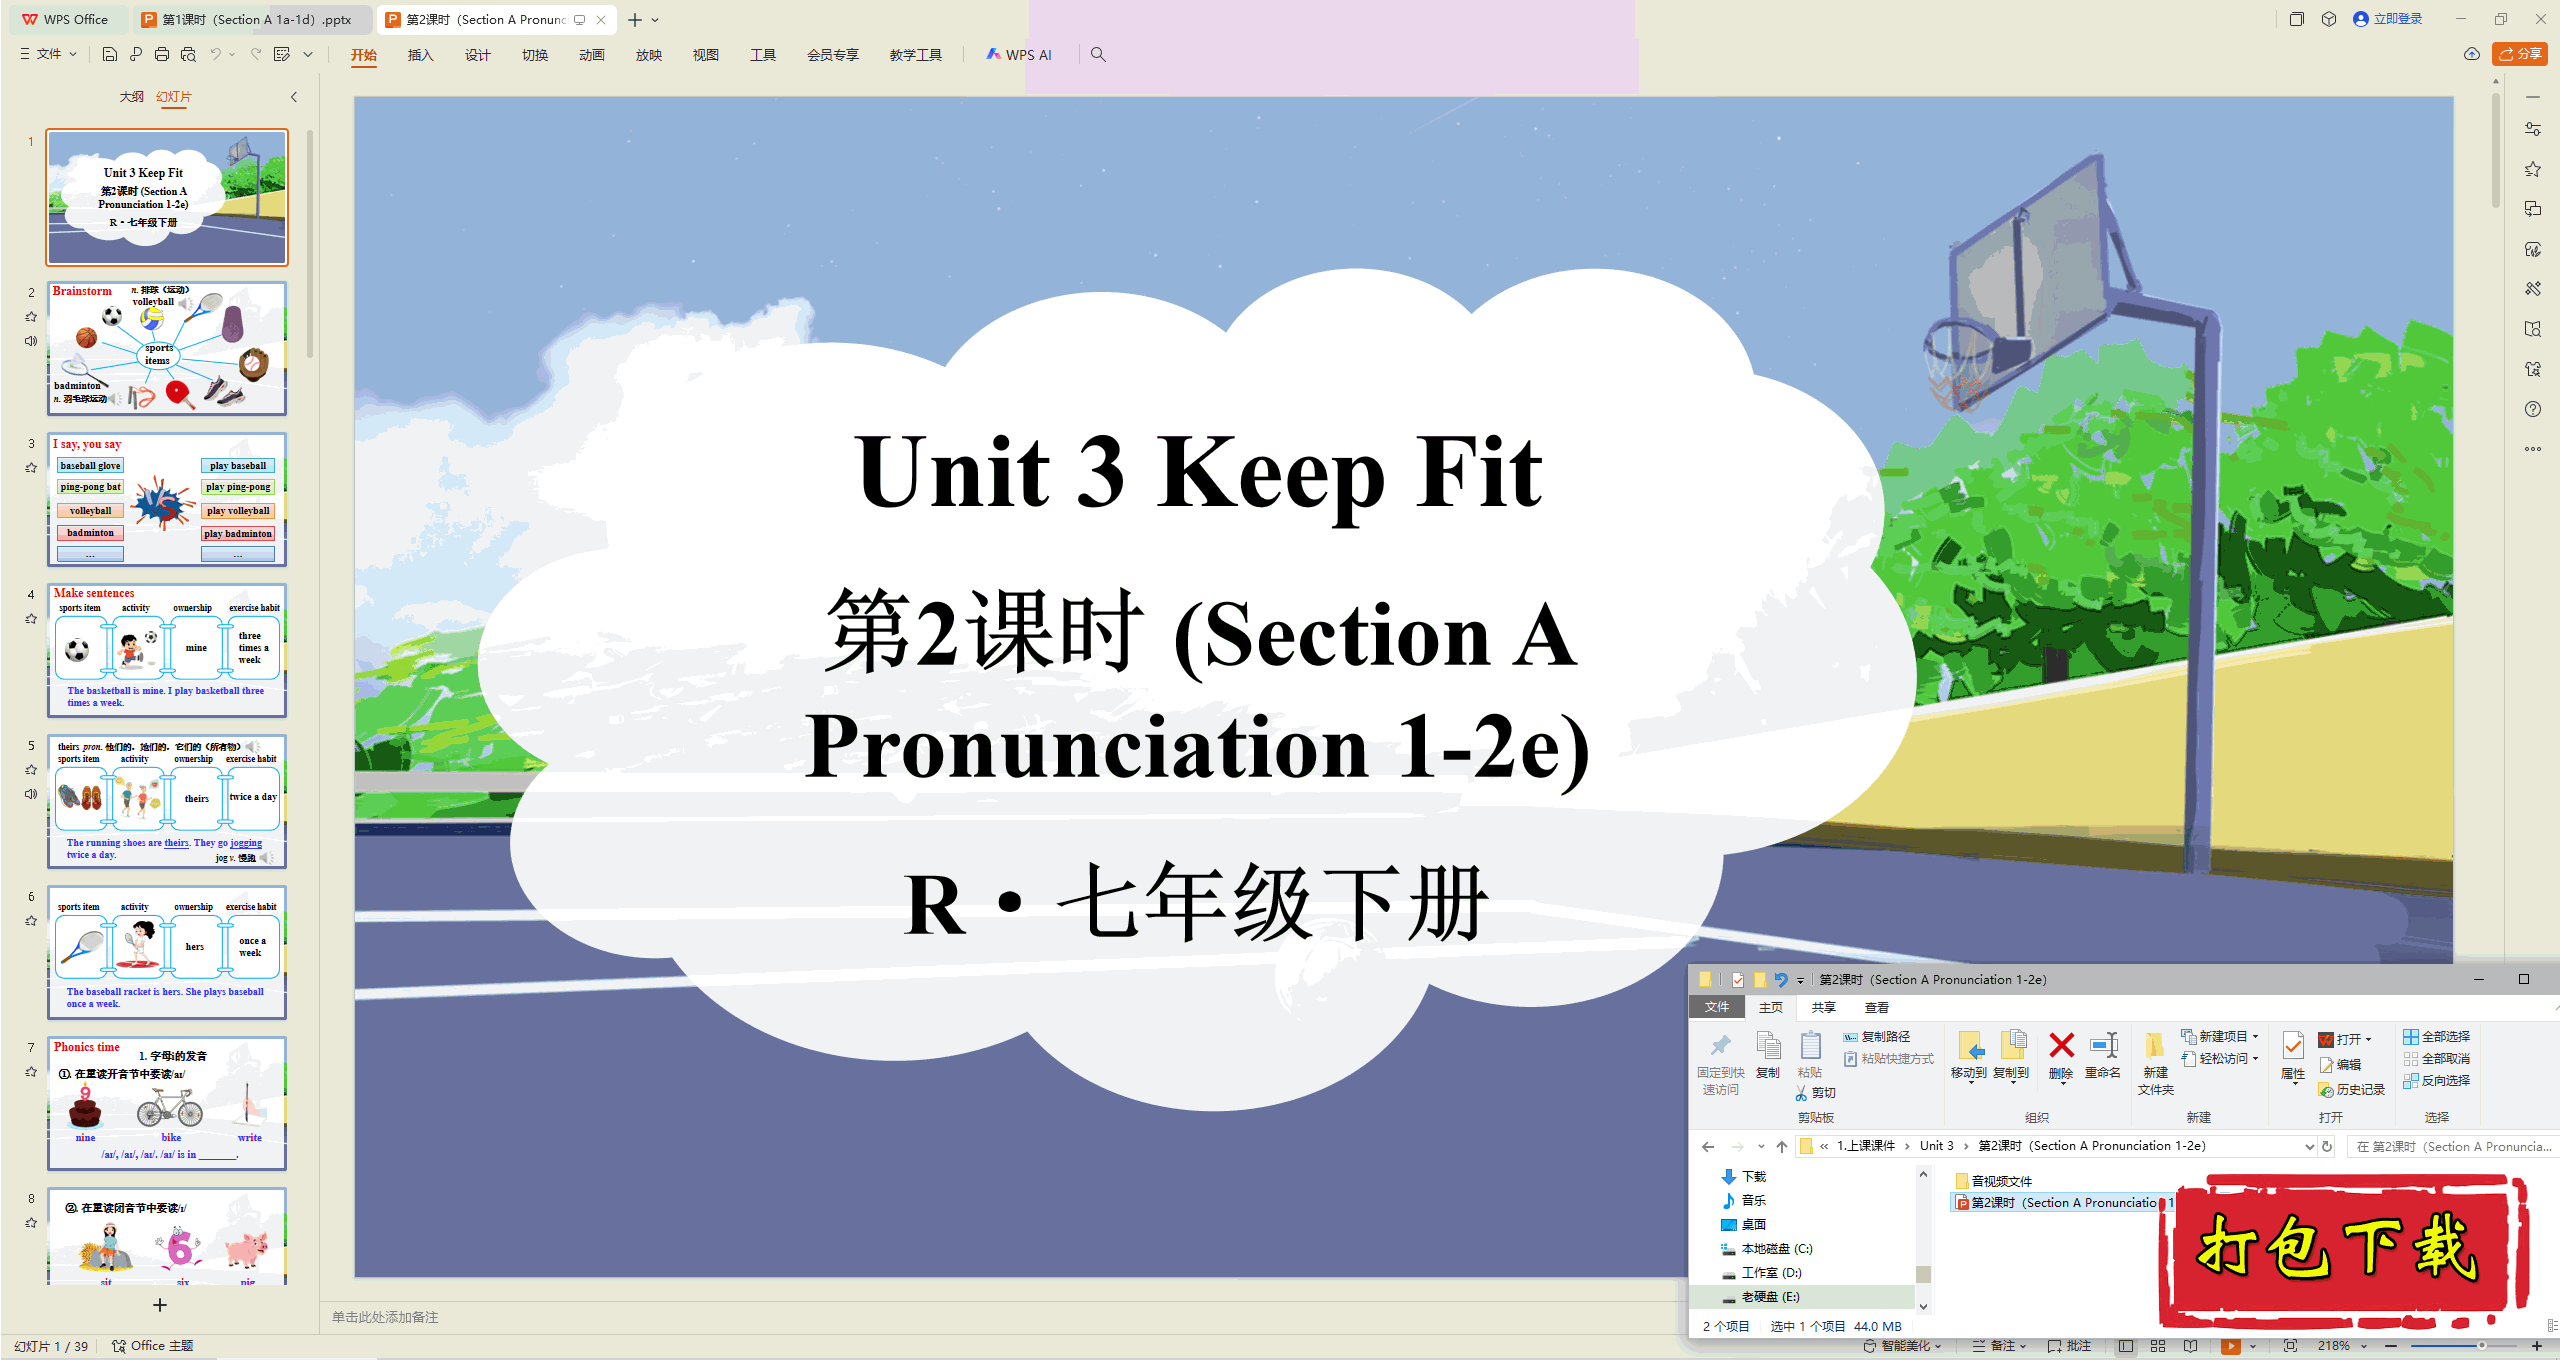2560x1360 pixels.
Task: Open the 查看 tab in Explorer
Action: tap(1876, 1008)
